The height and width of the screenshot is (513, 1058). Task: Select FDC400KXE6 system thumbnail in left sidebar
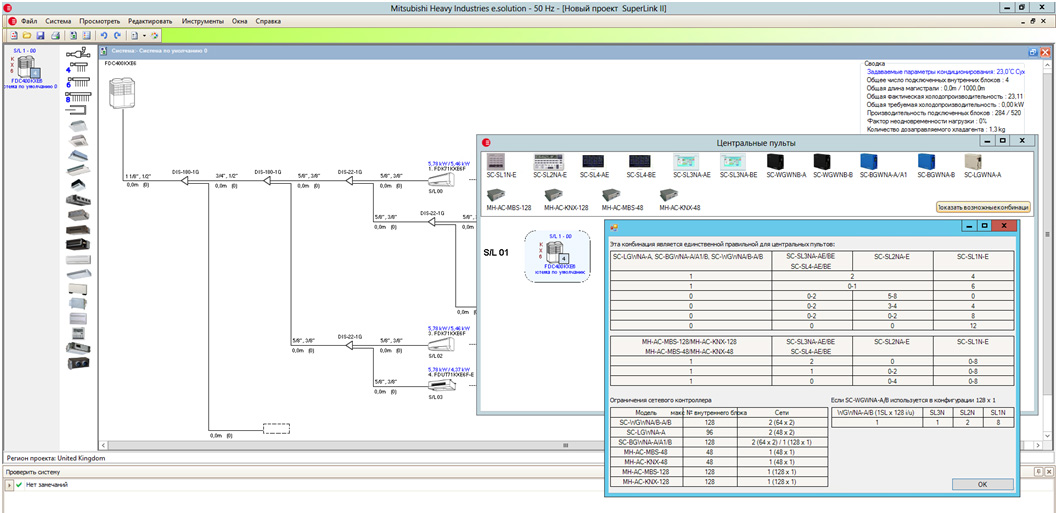click(x=28, y=68)
